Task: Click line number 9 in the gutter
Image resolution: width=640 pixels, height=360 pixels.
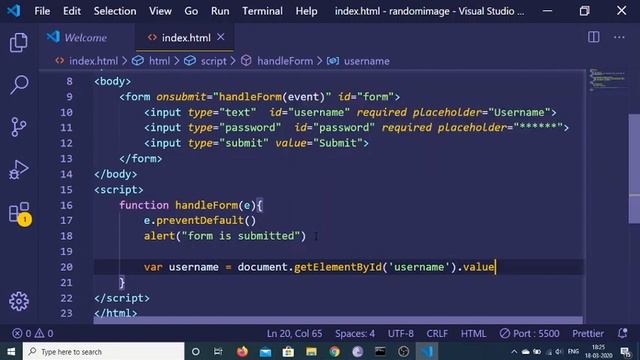Action: pos(69,97)
